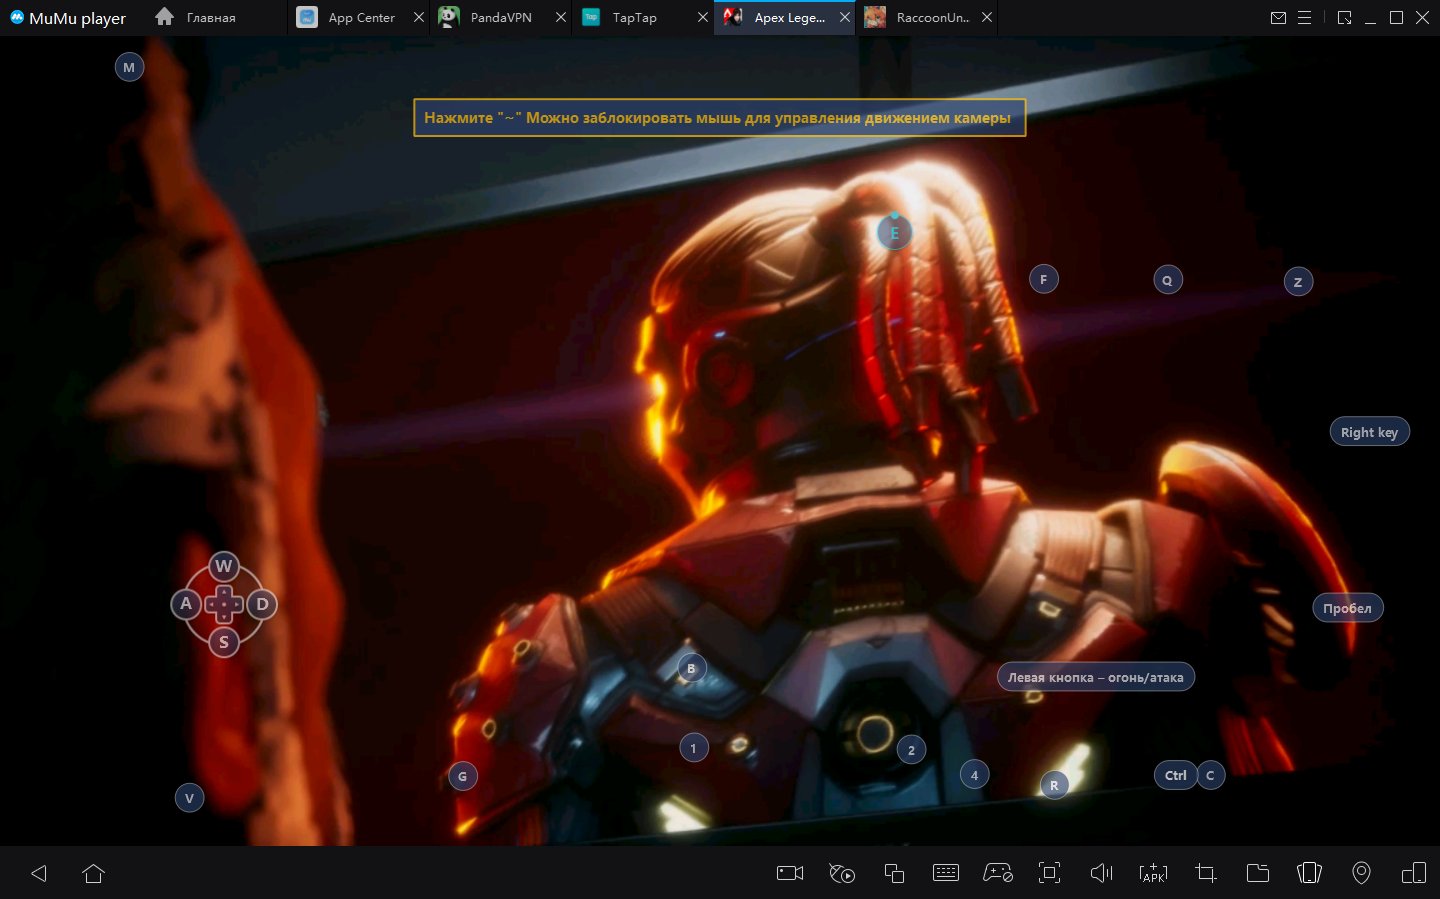Take a screenshot with the crop icon
1440x899 pixels.
click(1206, 873)
